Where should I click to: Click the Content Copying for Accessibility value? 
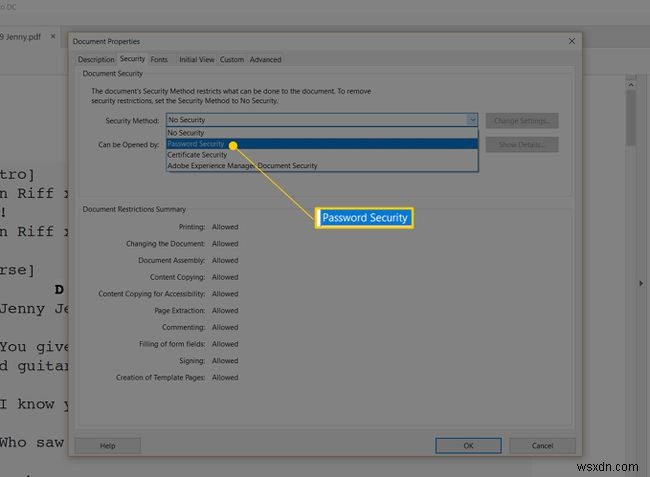225,294
